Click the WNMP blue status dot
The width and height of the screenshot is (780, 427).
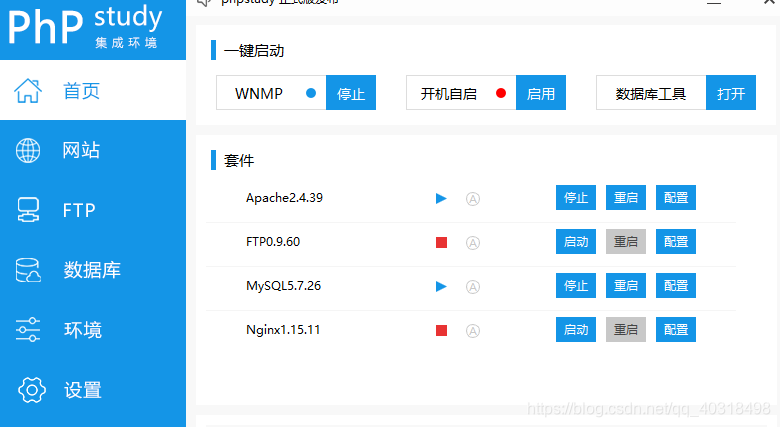[x=311, y=93]
